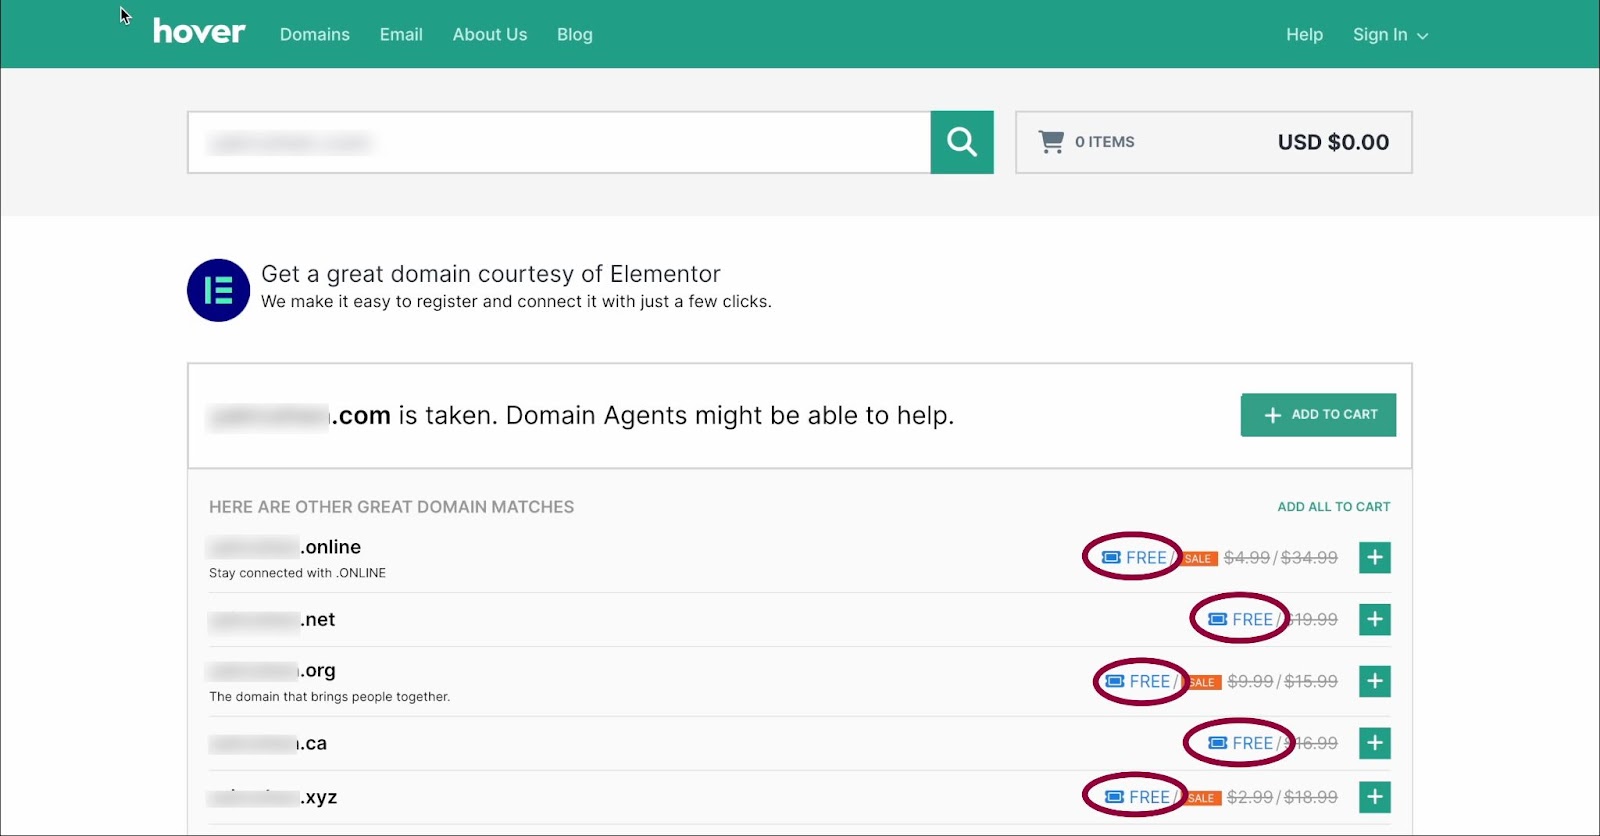This screenshot has width=1600, height=836.
Task: Click the ADD TO CART button
Action: click(1318, 414)
